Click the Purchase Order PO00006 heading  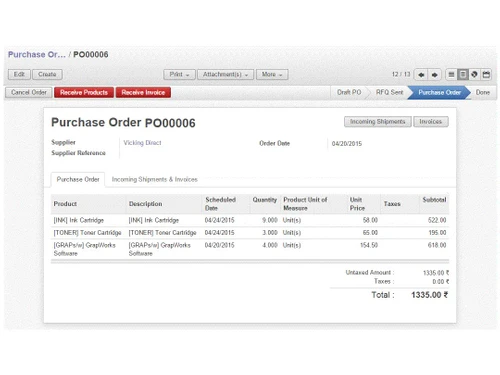coord(123,123)
